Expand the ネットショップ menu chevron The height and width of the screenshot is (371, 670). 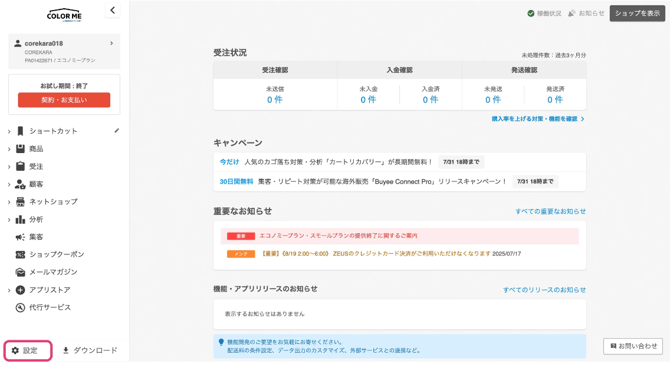pyautogui.click(x=9, y=202)
